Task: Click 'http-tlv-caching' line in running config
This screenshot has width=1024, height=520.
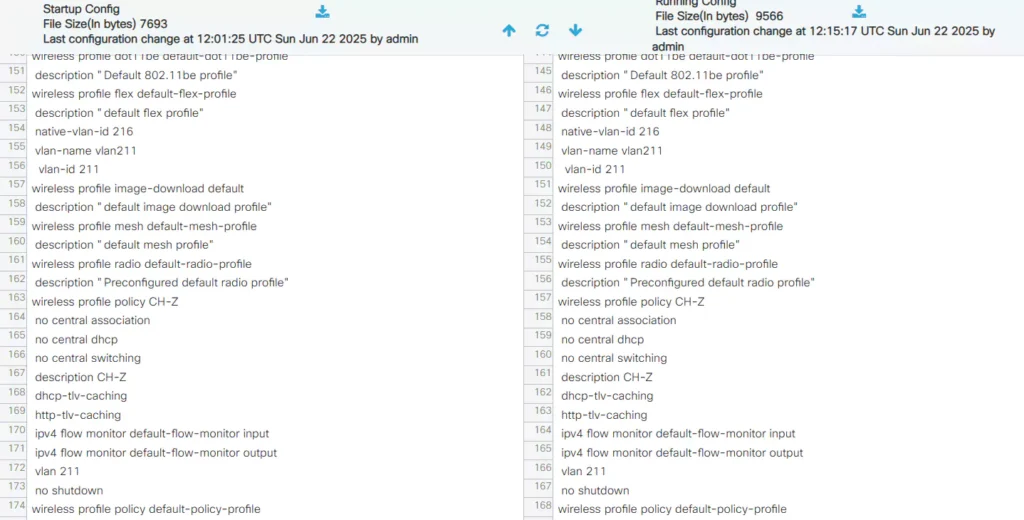Action: click(x=604, y=415)
